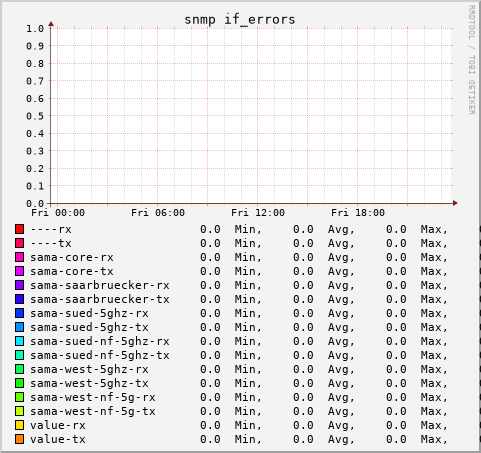Click the cyan swatch for sama-sued-nf-5ghz-rx
This screenshot has height=453, width=481.
[19, 341]
